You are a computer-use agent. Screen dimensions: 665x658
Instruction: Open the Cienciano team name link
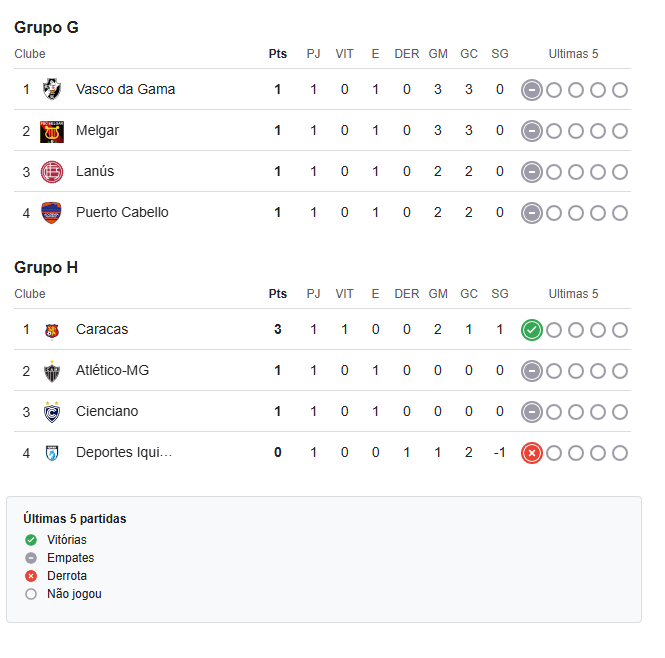coord(107,411)
